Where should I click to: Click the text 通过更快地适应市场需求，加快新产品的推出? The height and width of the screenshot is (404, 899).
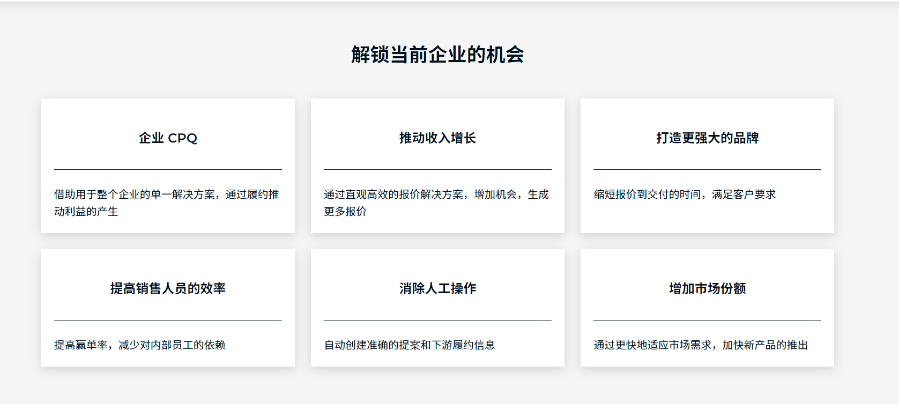tap(701, 345)
